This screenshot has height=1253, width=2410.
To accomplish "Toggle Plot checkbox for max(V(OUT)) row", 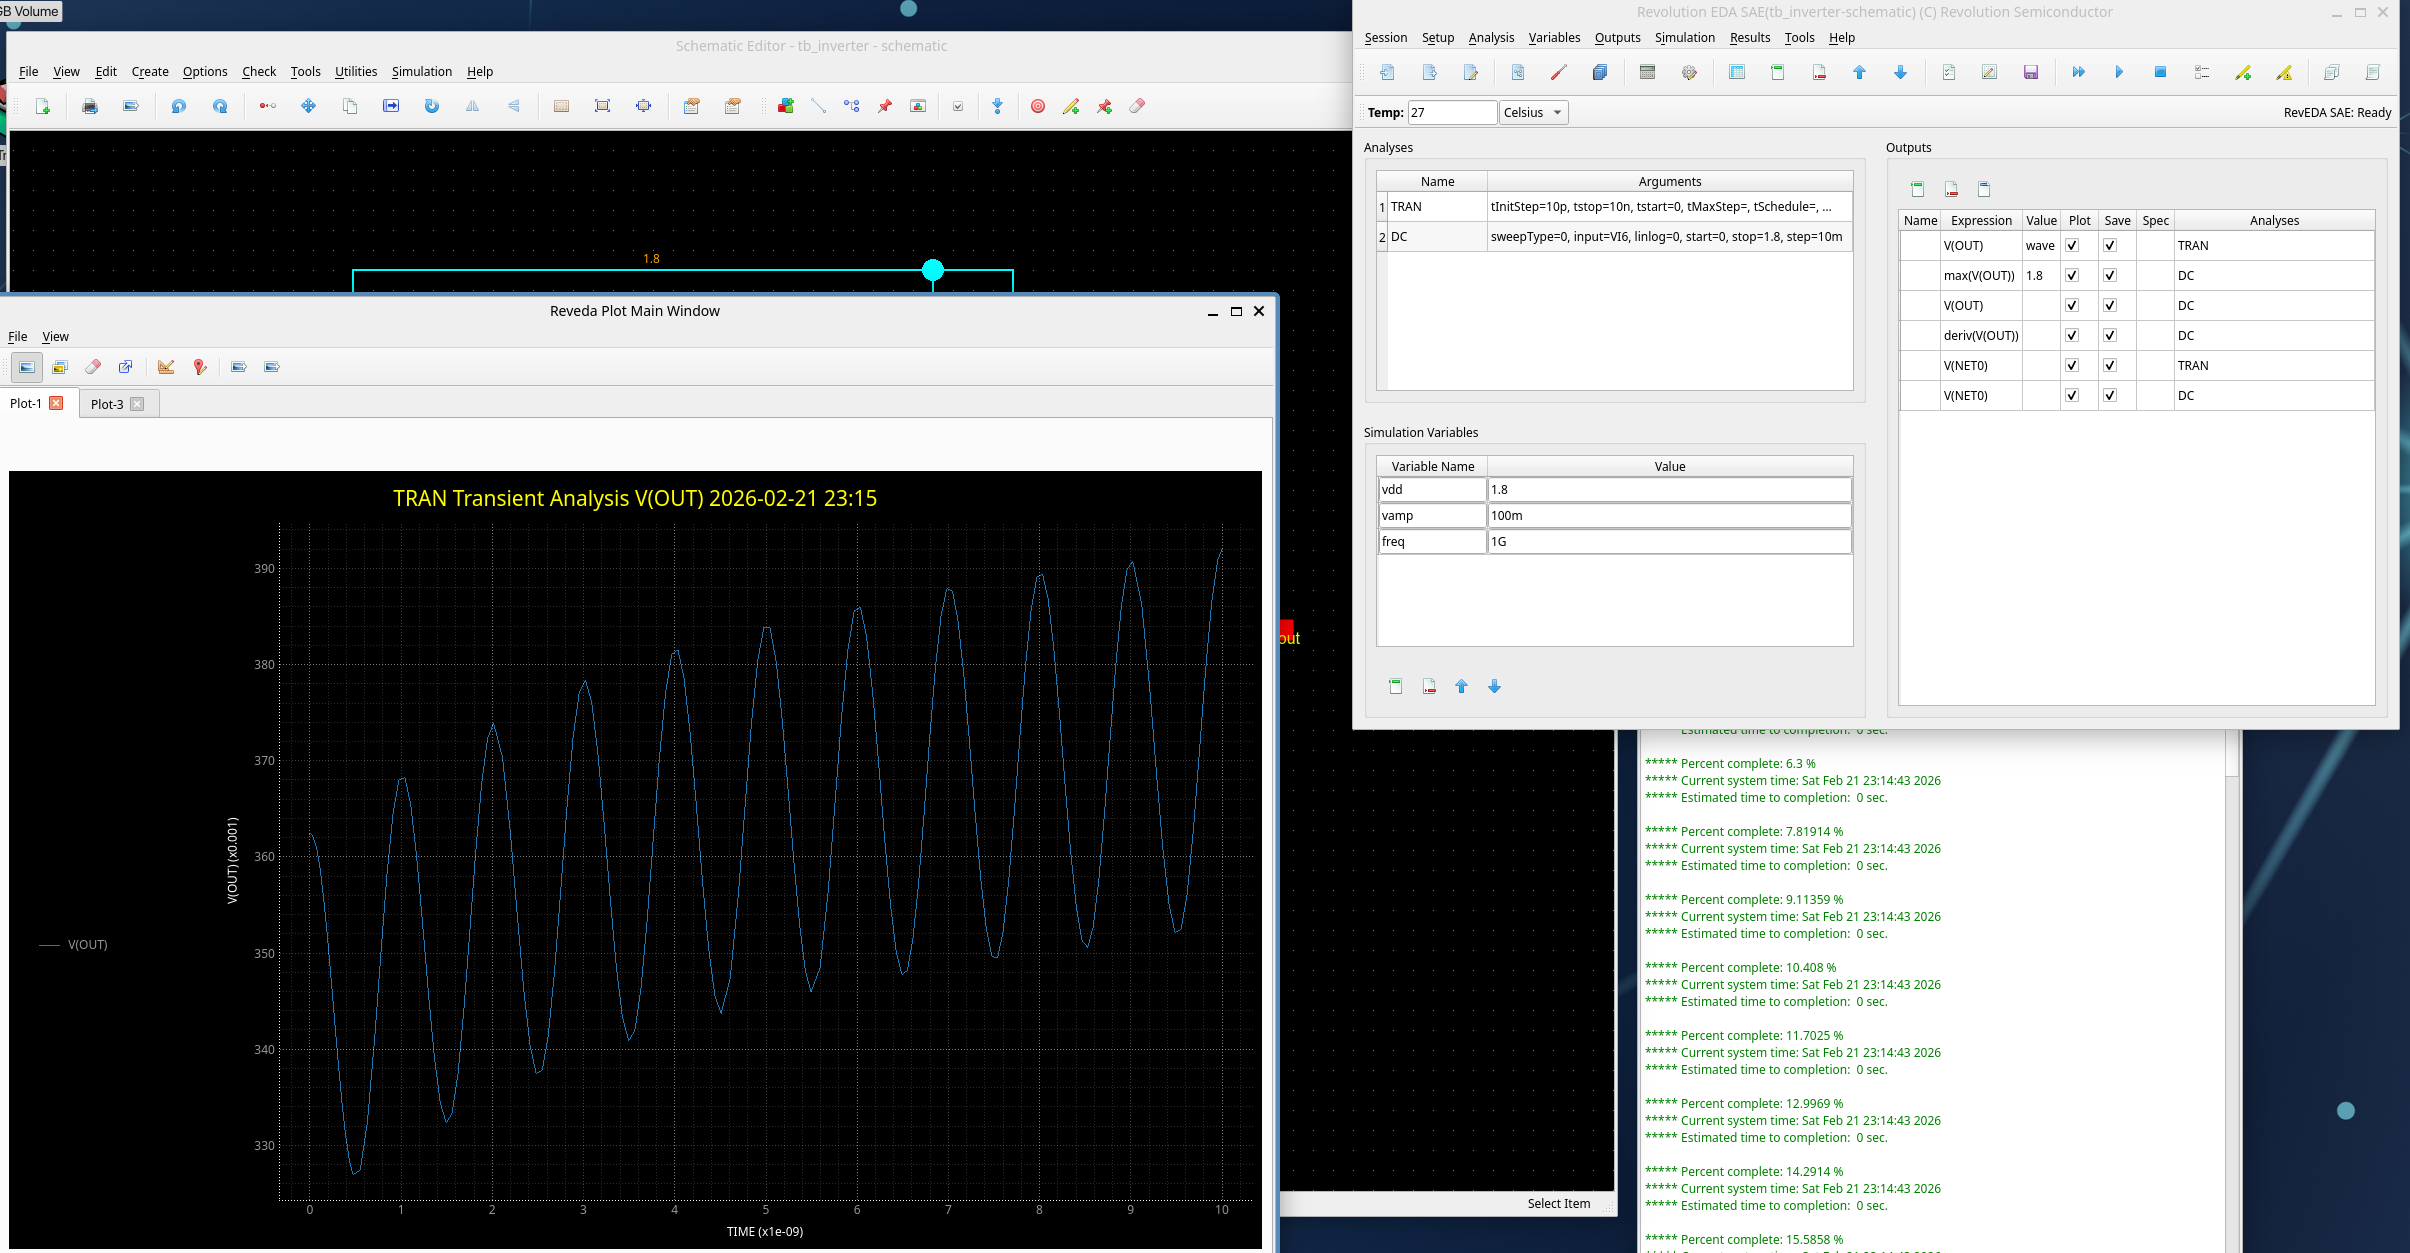I will [2072, 275].
